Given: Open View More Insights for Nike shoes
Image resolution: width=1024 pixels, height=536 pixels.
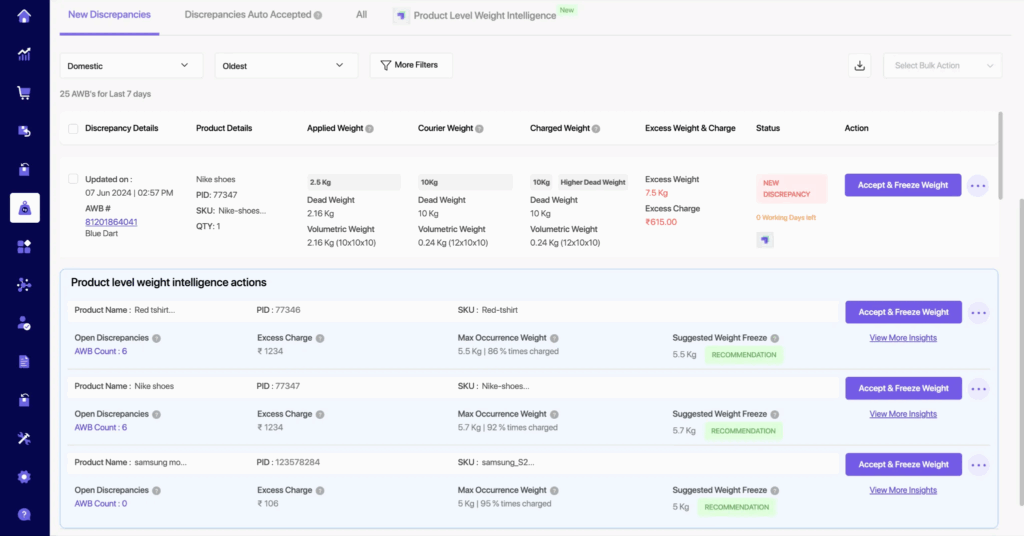Looking at the screenshot, I should point(903,414).
